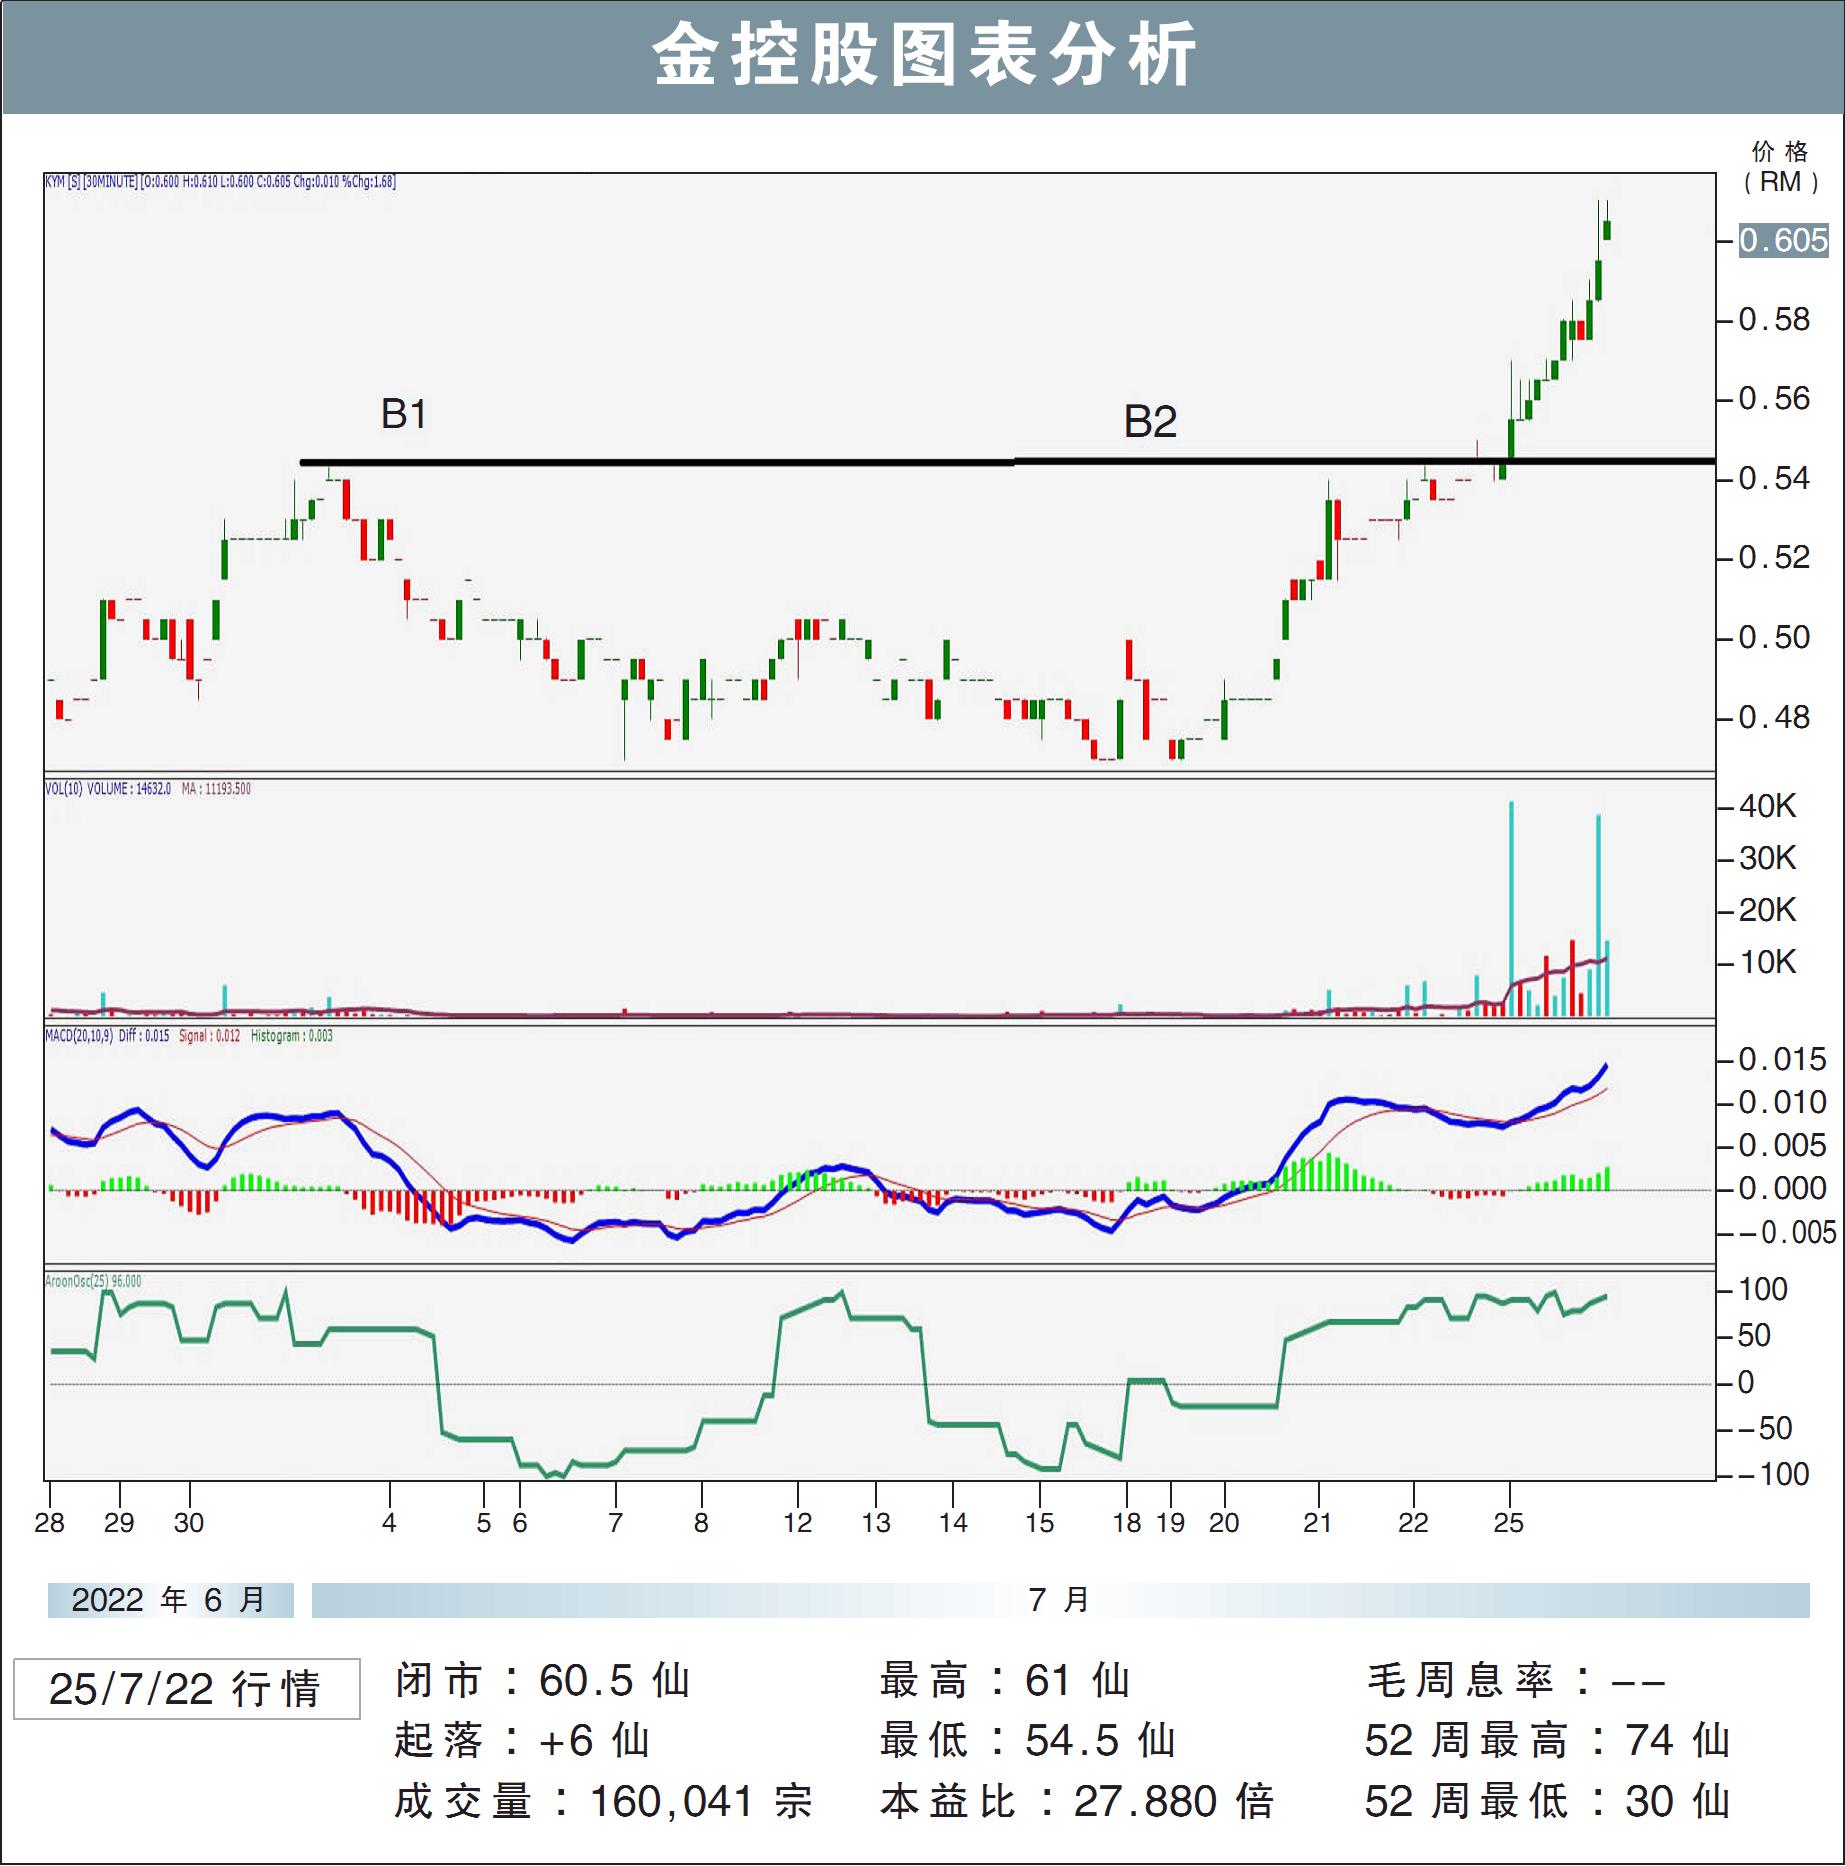Select the 0.010 MACD axis tick
Image resolution: width=1845 pixels, height=1866 pixels.
click(x=1782, y=1102)
